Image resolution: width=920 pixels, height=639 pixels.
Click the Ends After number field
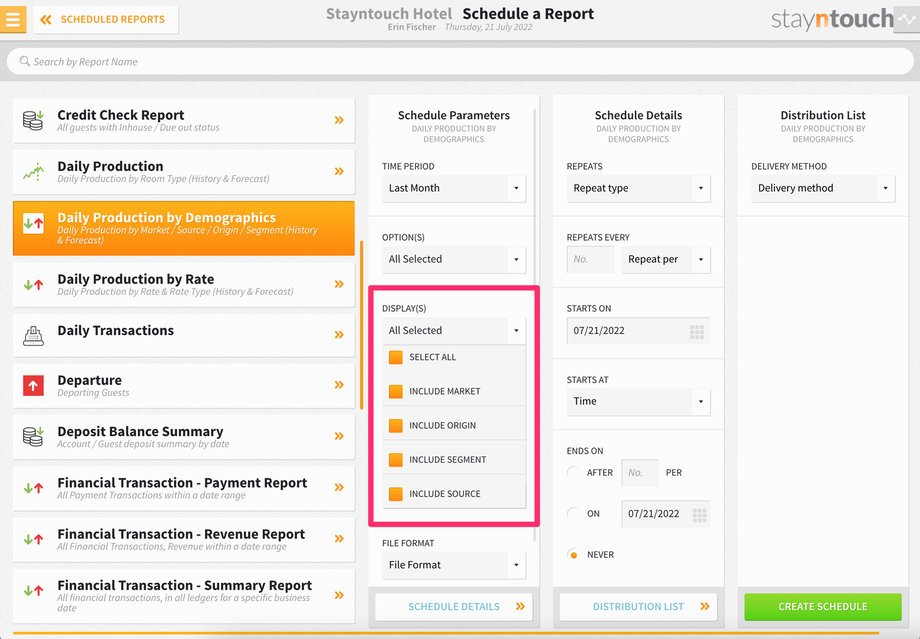640,473
